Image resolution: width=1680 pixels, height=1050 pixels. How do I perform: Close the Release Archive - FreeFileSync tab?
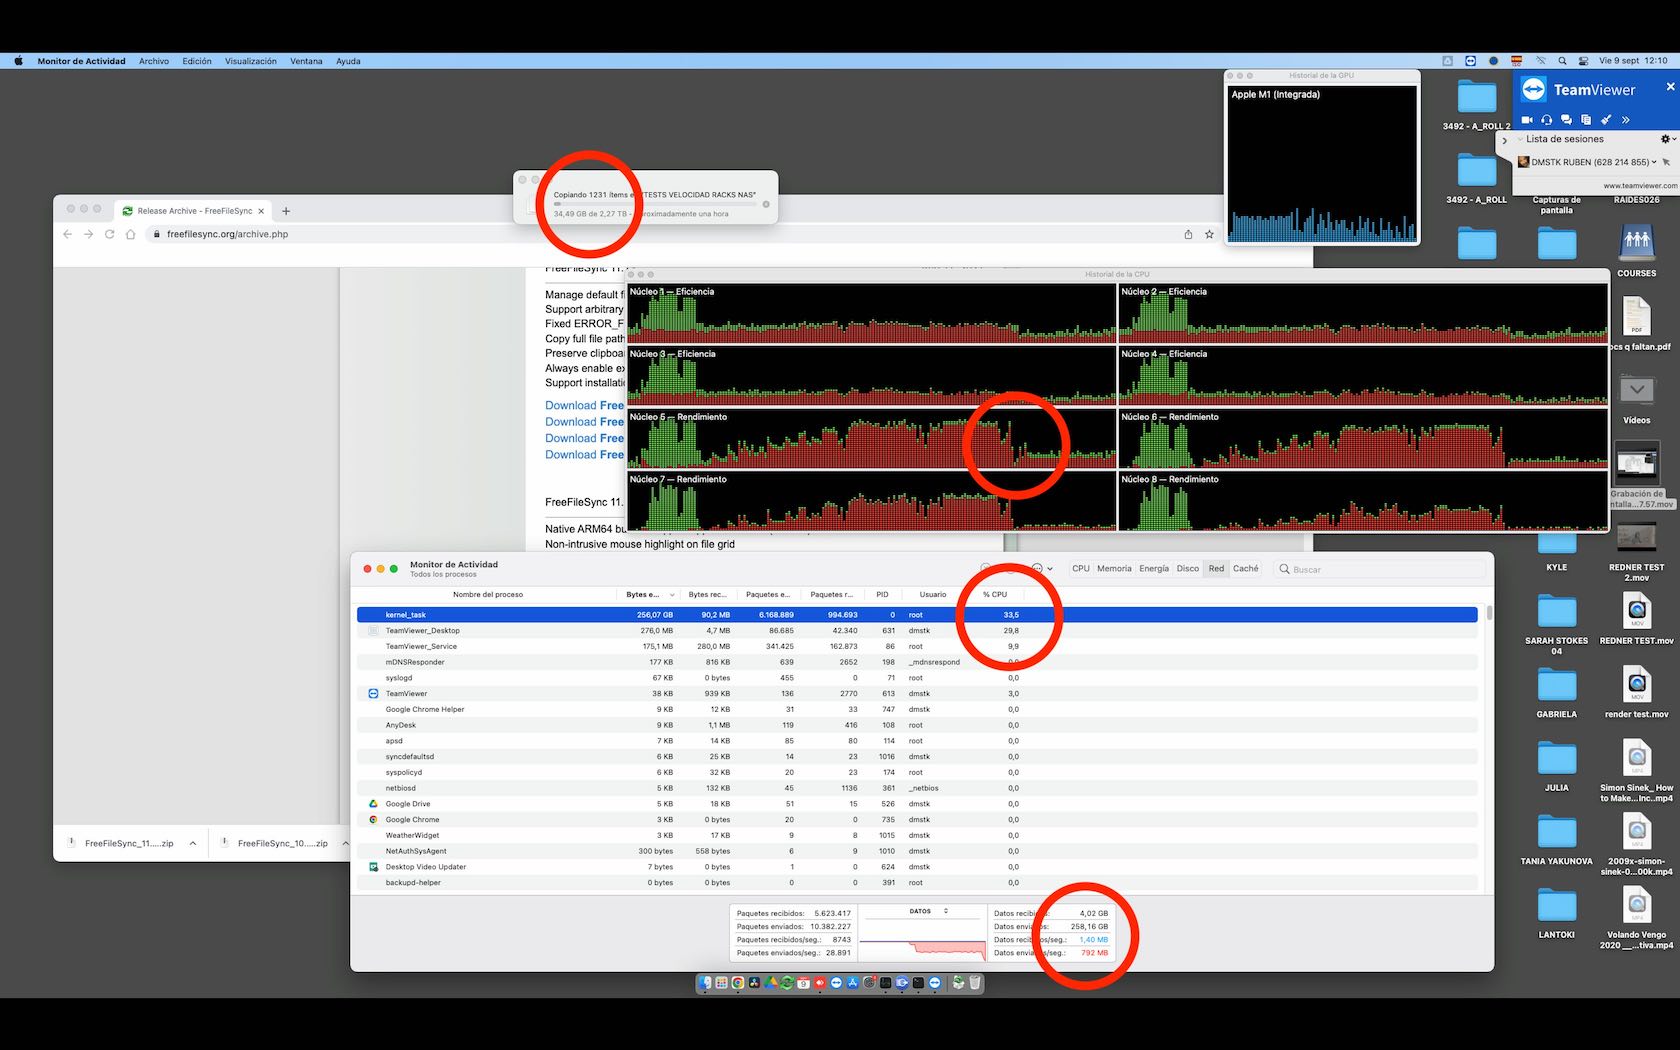pos(261,211)
